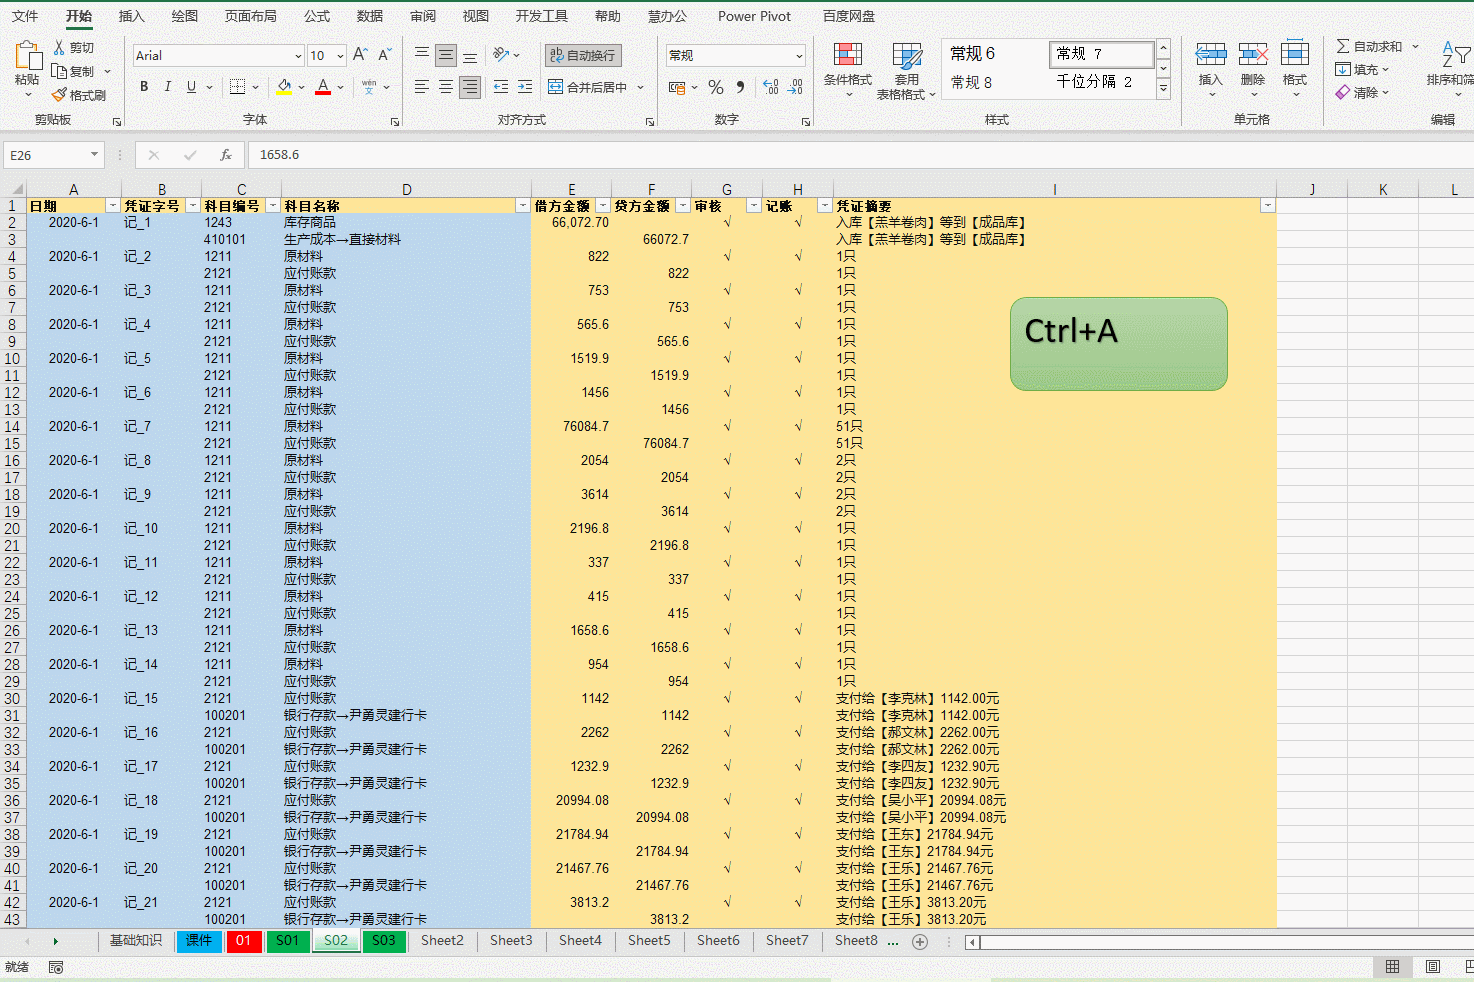Toggle Wrap Text (自动换行)
This screenshot has height=982, width=1474.
pos(584,55)
